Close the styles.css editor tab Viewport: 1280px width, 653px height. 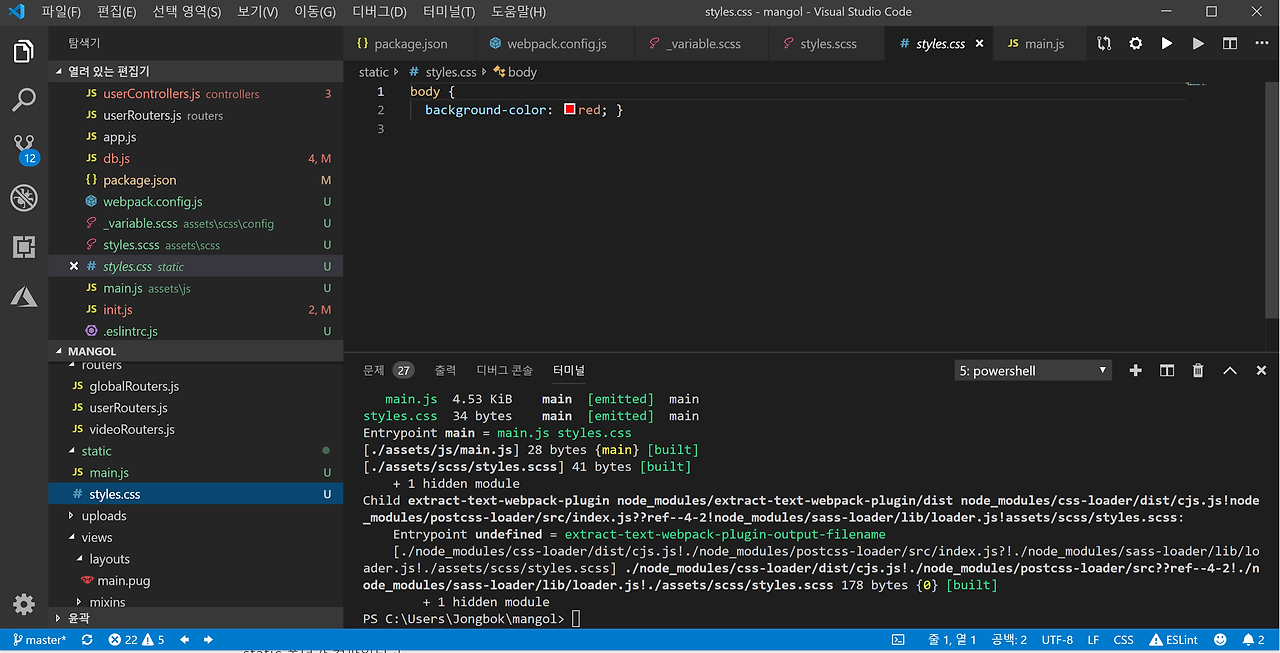tap(979, 44)
